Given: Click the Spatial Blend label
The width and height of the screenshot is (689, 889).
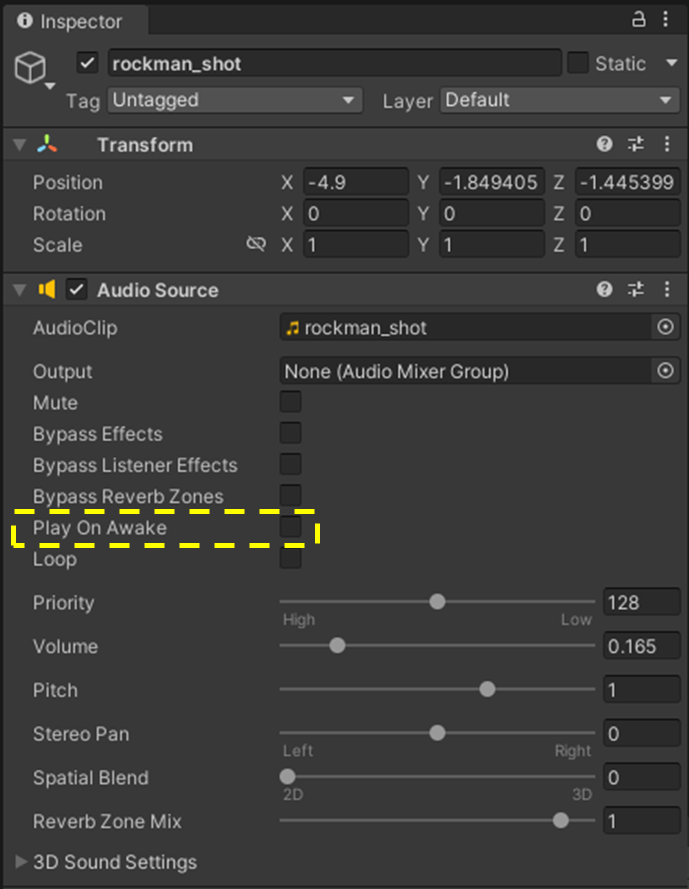Looking at the screenshot, I should 91,777.
